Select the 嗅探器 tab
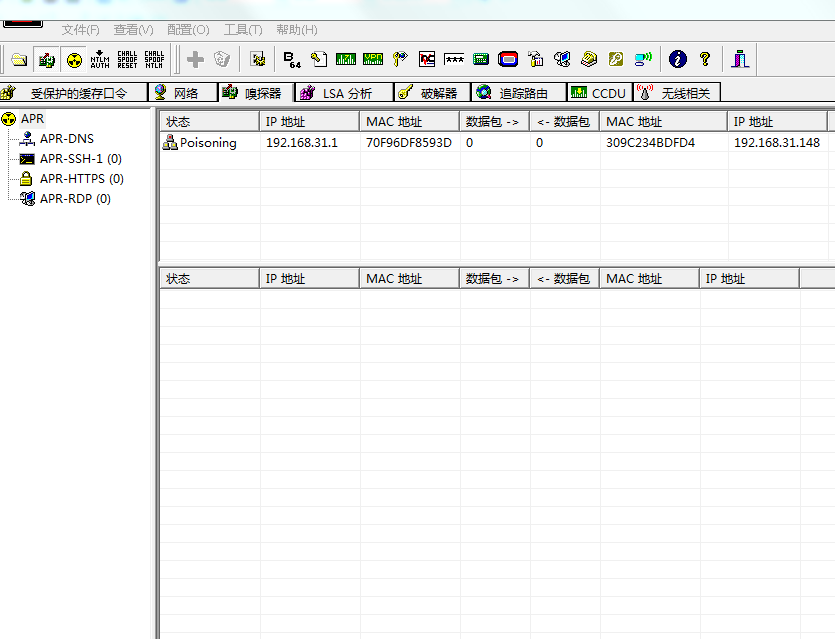835x639 pixels. tap(257, 93)
